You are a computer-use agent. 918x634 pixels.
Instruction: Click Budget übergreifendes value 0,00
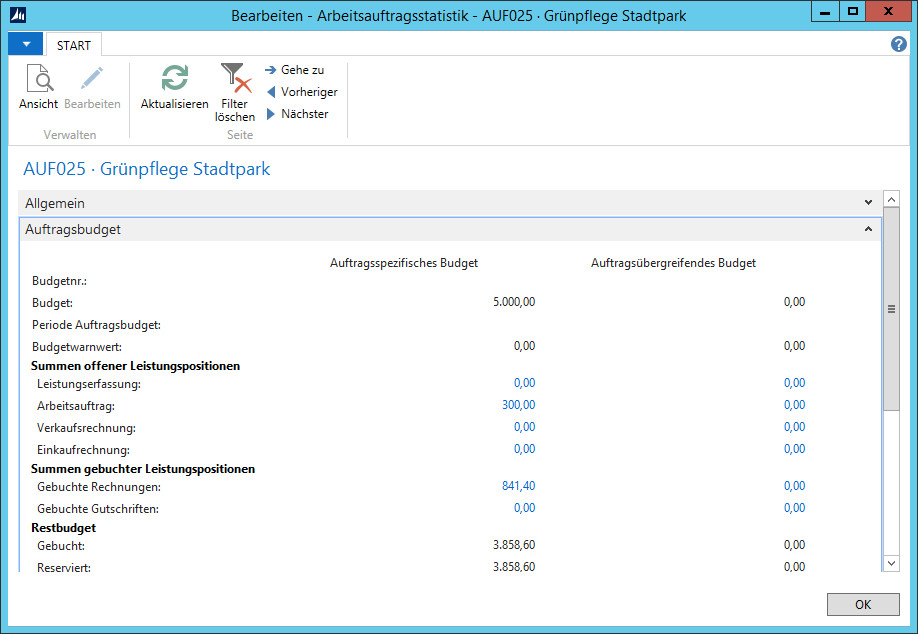(x=794, y=302)
